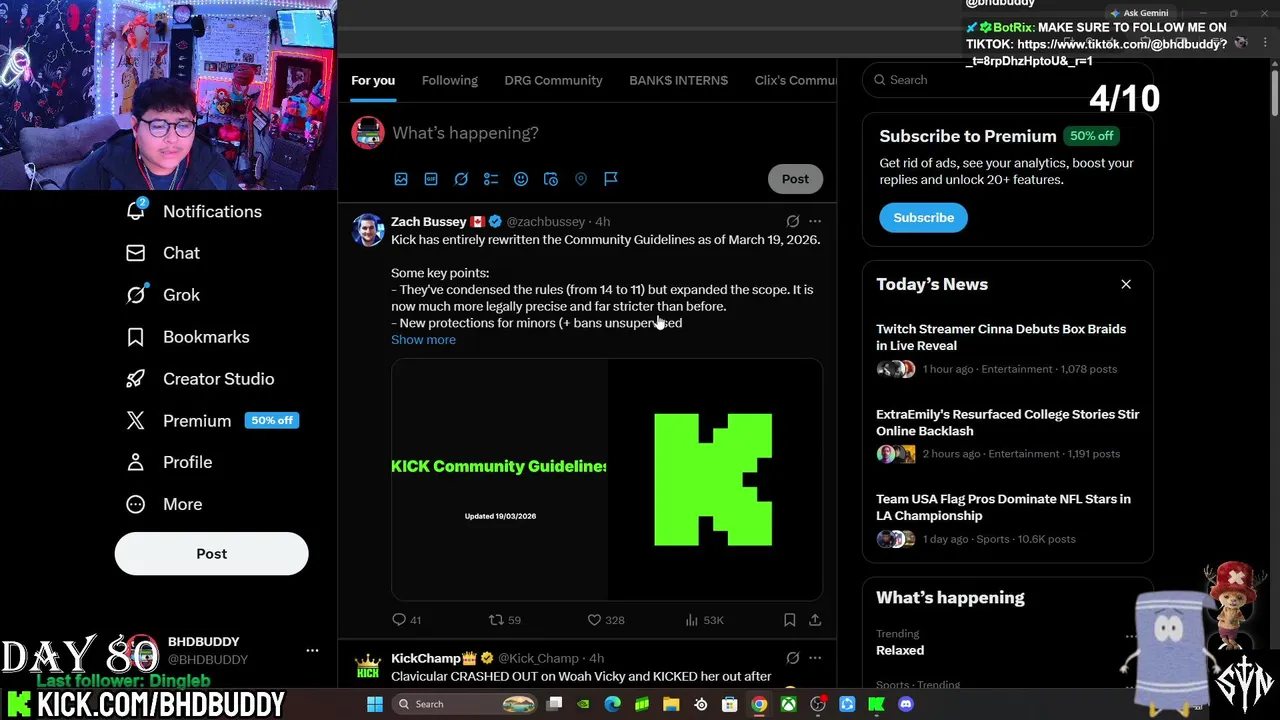Open the DRG Community tab
The height and width of the screenshot is (720, 1280).
(553, 80)
